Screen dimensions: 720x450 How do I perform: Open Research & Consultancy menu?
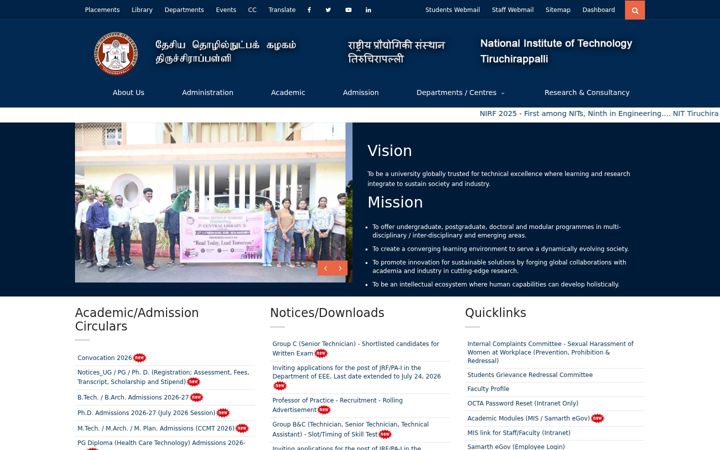[587, 92]
